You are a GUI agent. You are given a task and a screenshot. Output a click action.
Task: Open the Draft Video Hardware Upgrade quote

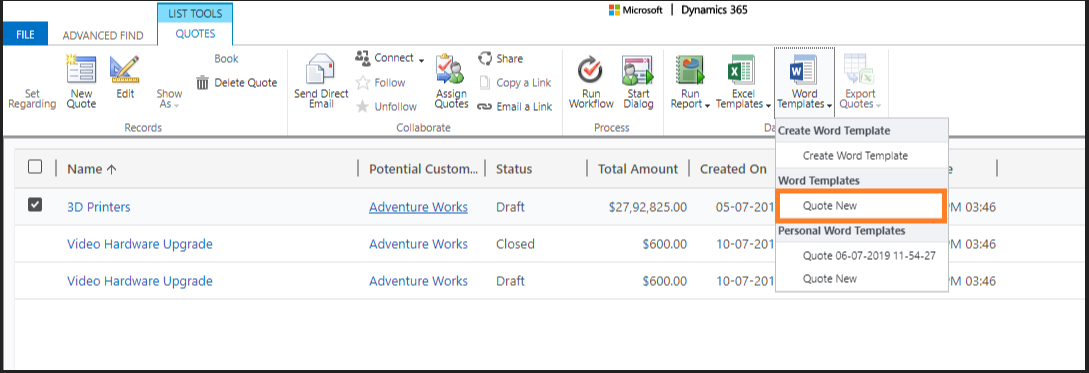[x=140, y=281]
